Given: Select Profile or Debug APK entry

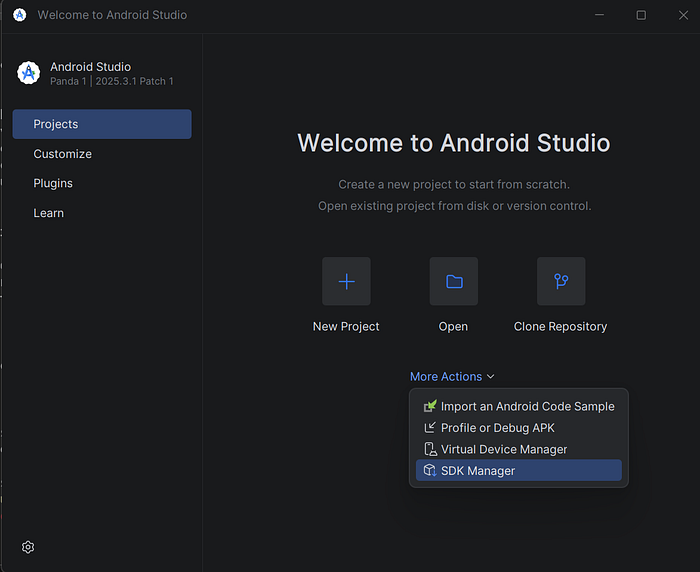Looking at the screenshot, I should tap(519, 427).
